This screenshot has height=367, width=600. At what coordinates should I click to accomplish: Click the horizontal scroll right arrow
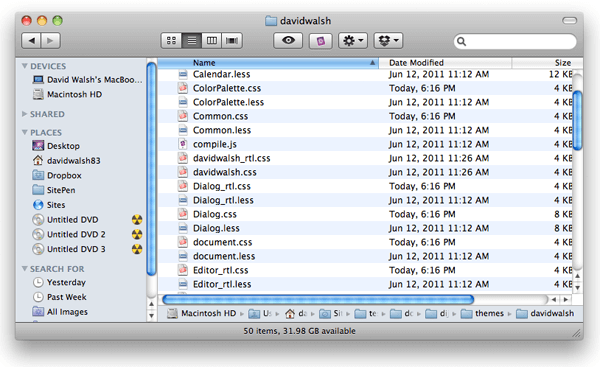pyautogui.click(x=566, y=299)
